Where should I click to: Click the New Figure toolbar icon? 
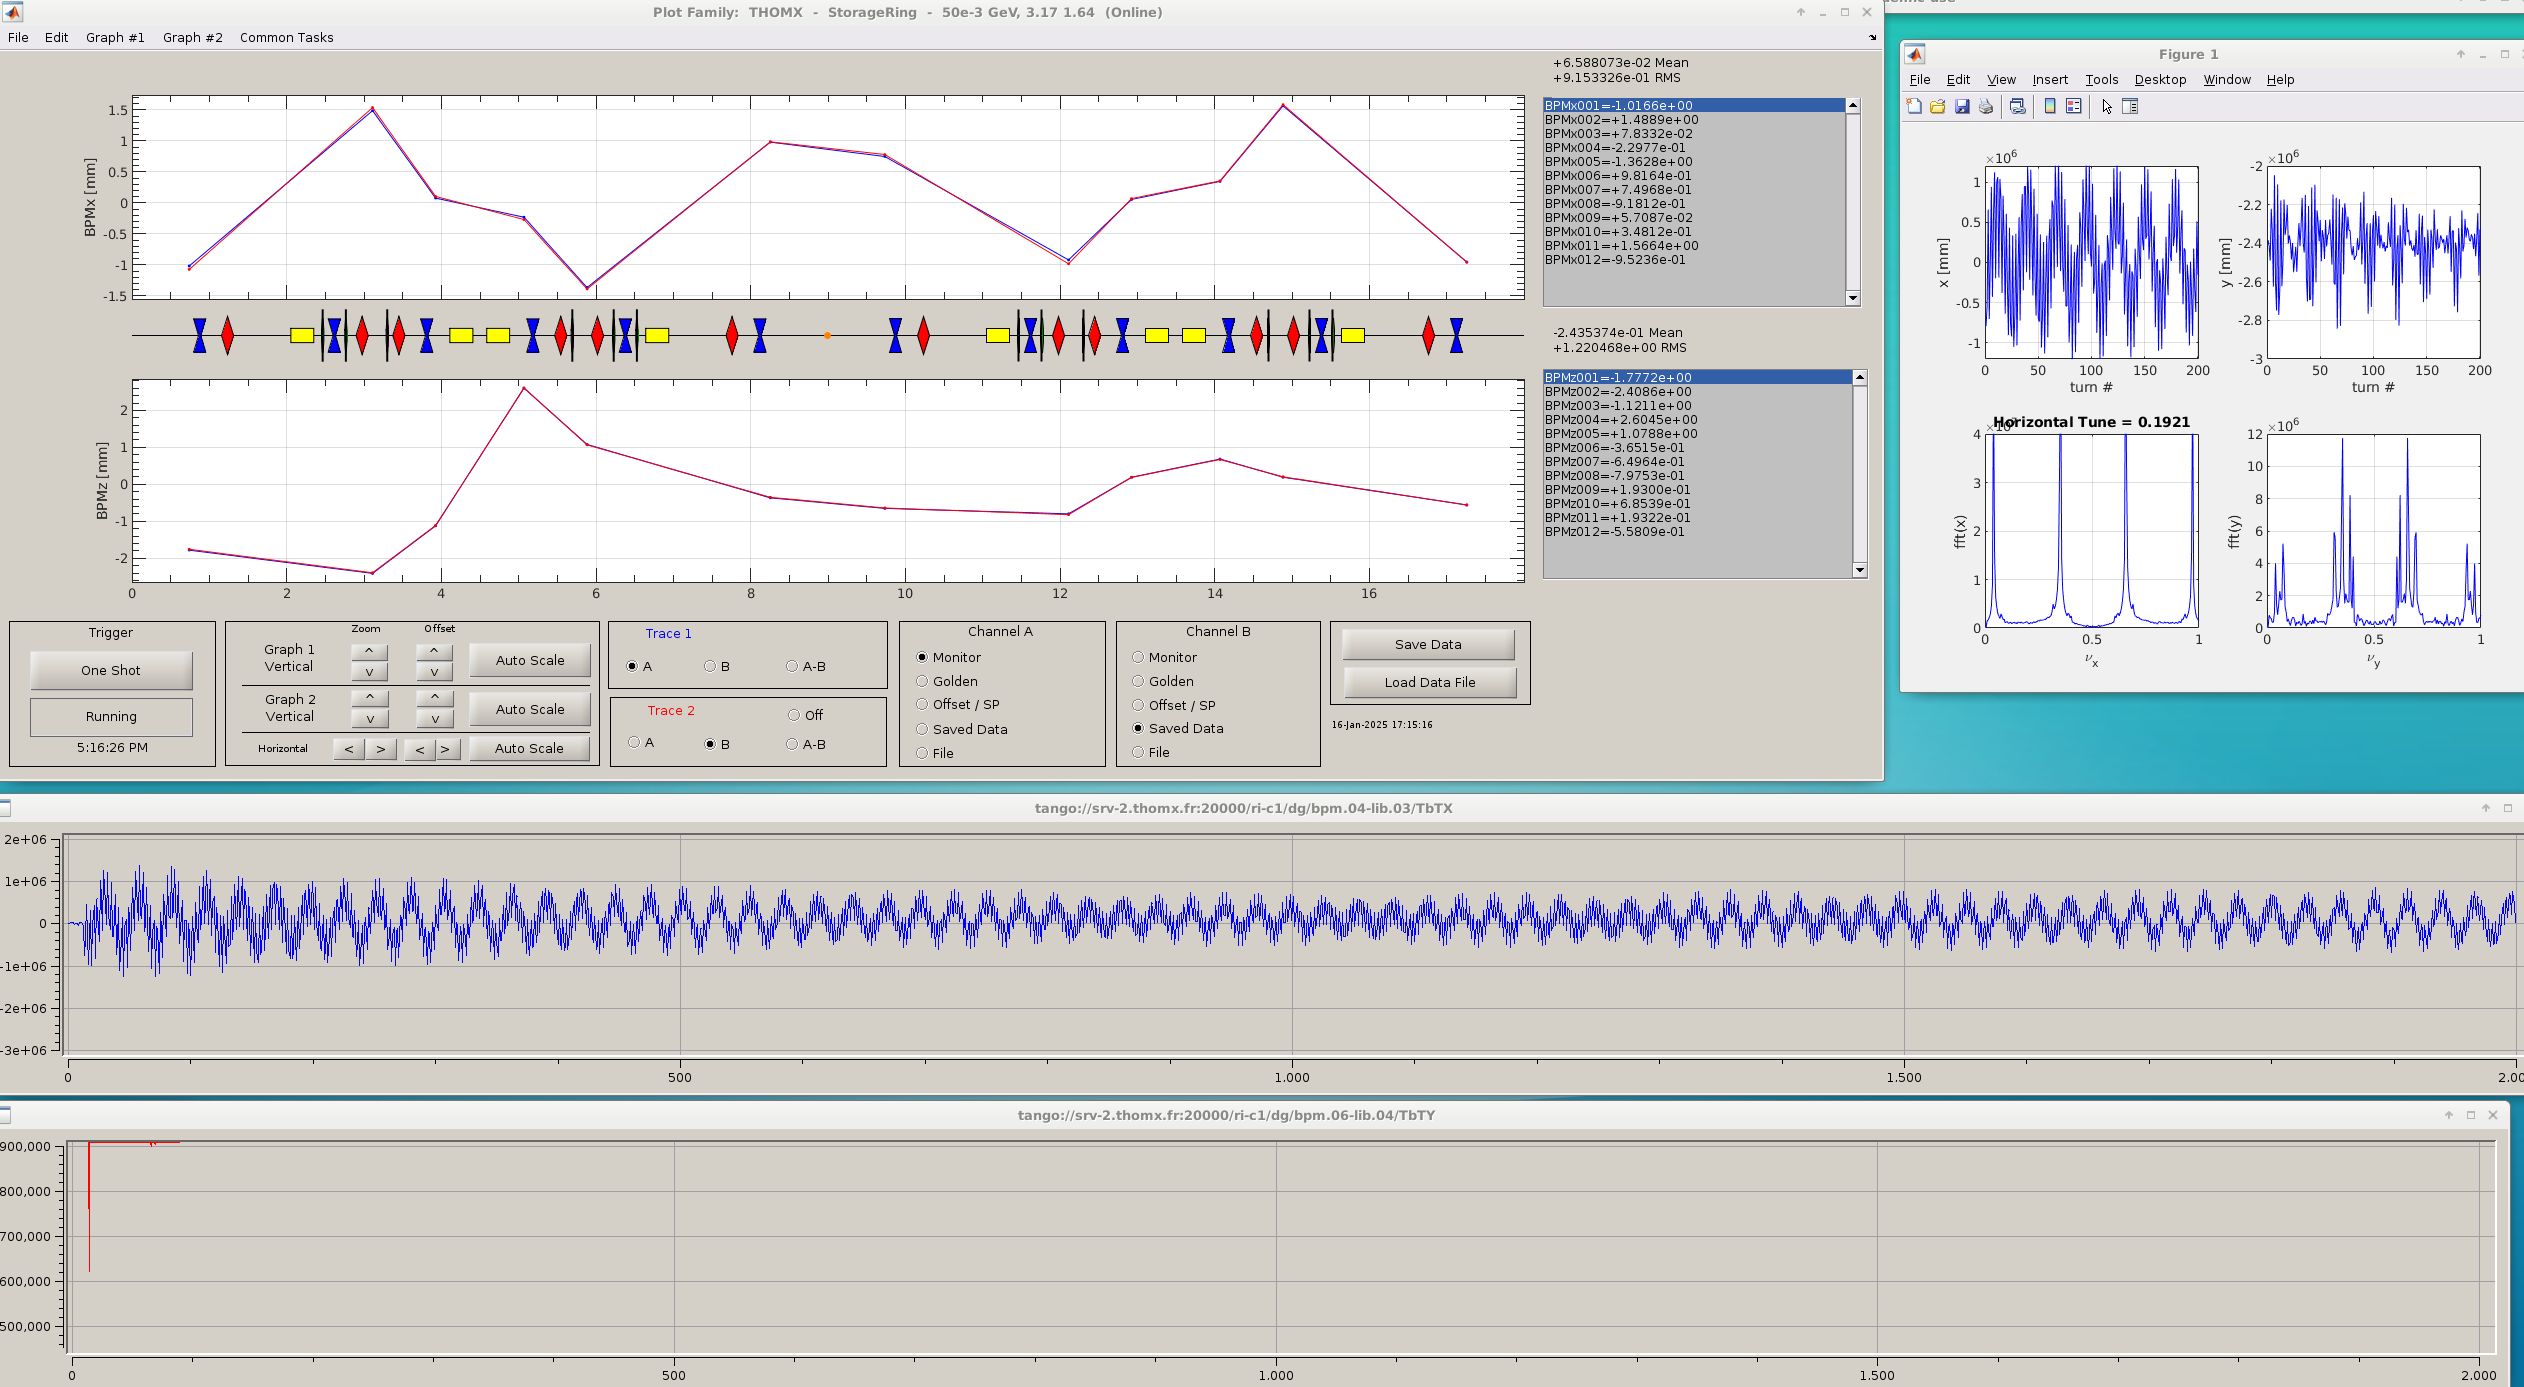[1914, 107]
